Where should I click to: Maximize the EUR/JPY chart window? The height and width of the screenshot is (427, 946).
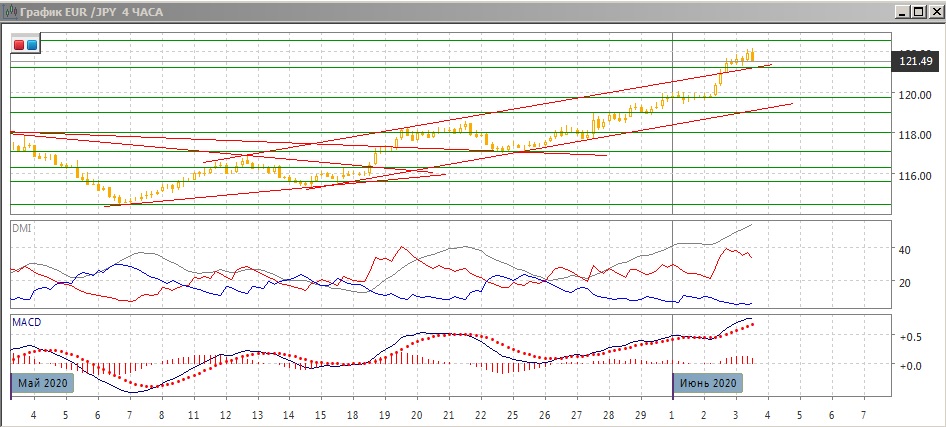(x=918, y=11)
